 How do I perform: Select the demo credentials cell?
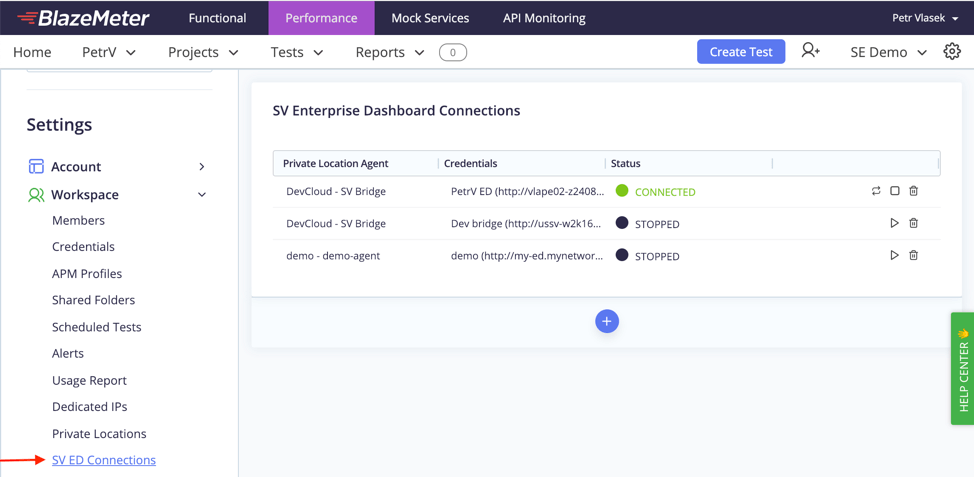[527, 256]
